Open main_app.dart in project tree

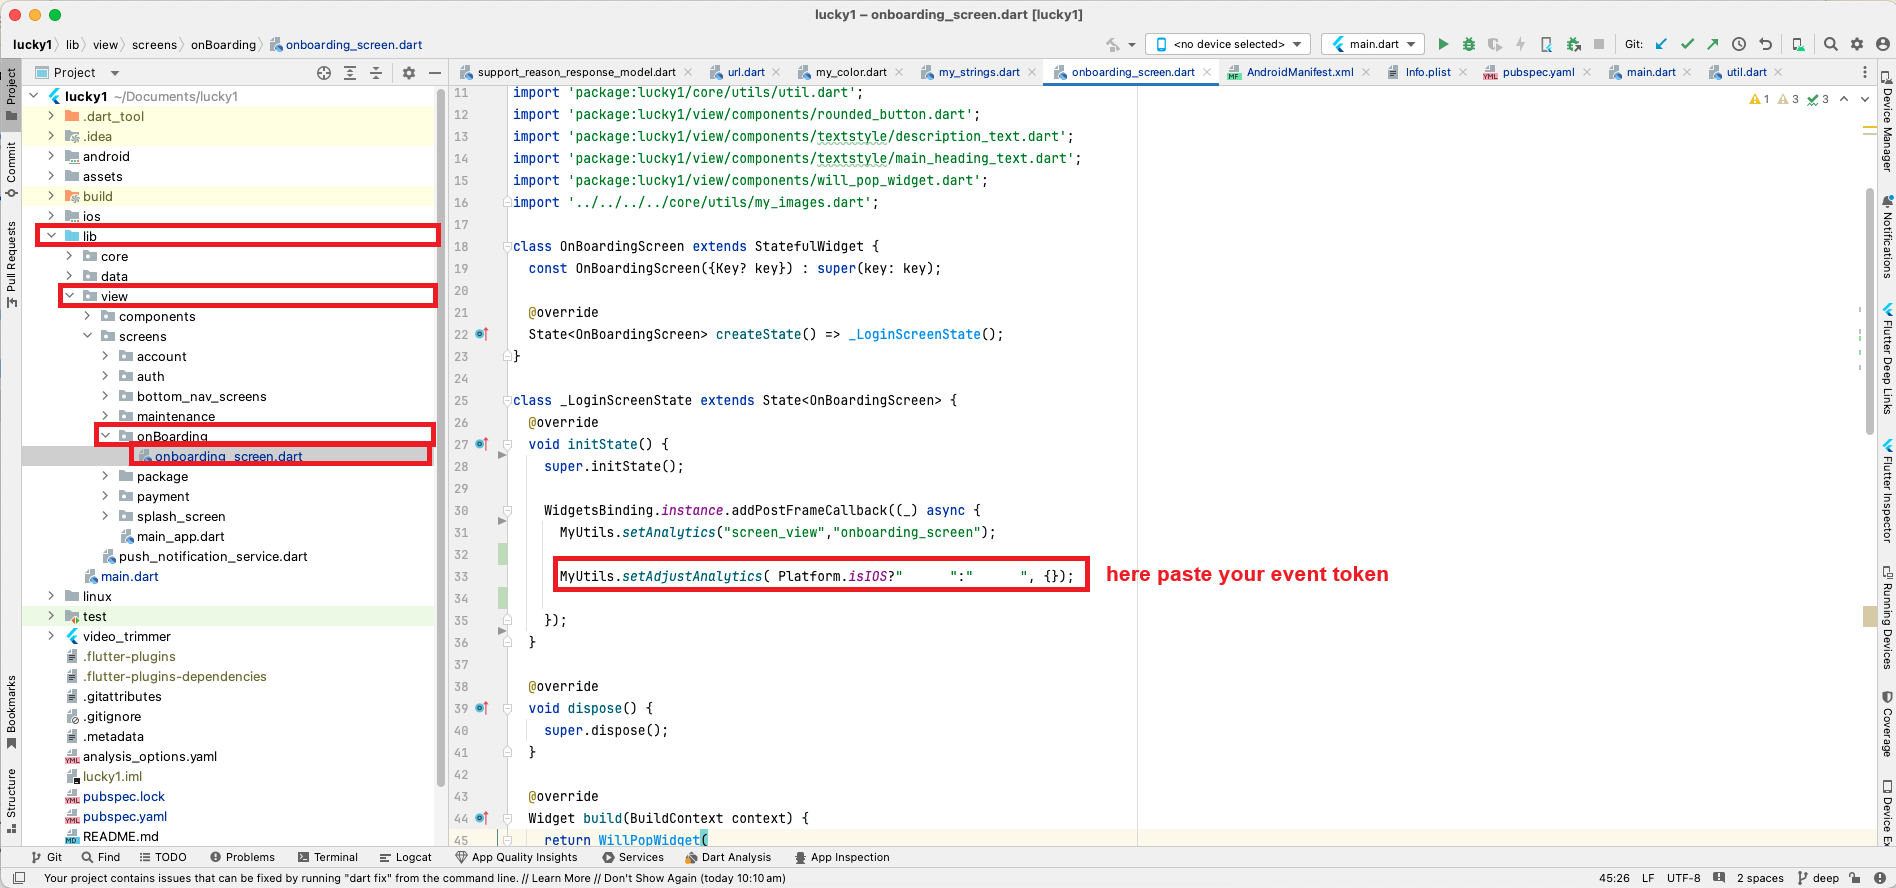180,536
